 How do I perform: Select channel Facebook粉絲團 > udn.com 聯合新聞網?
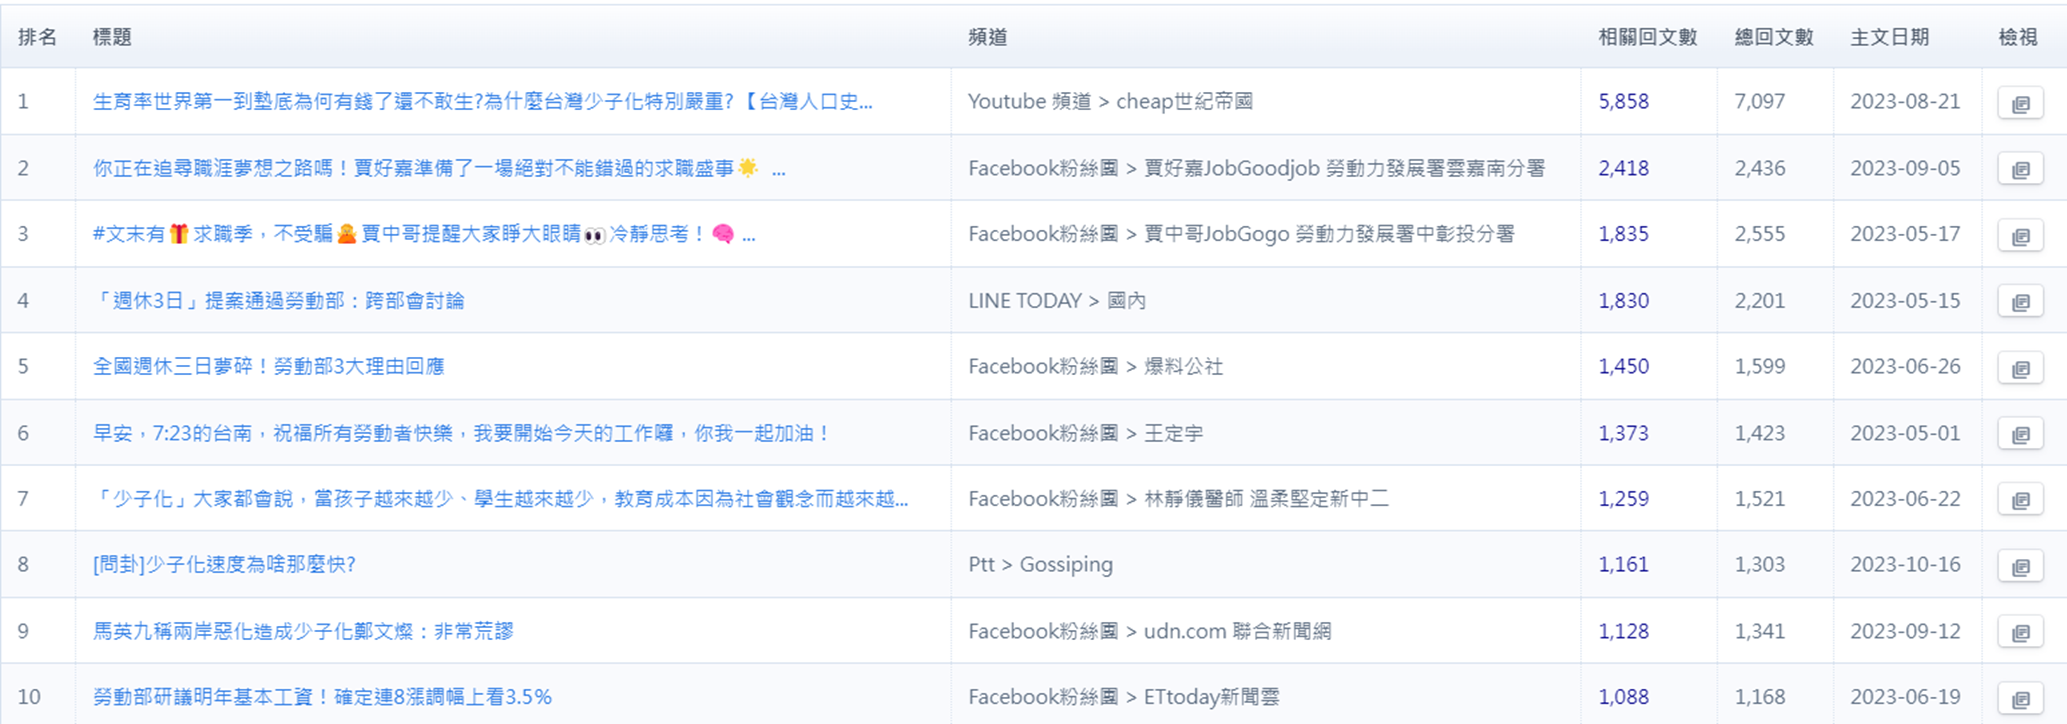tap(1149, 631)
